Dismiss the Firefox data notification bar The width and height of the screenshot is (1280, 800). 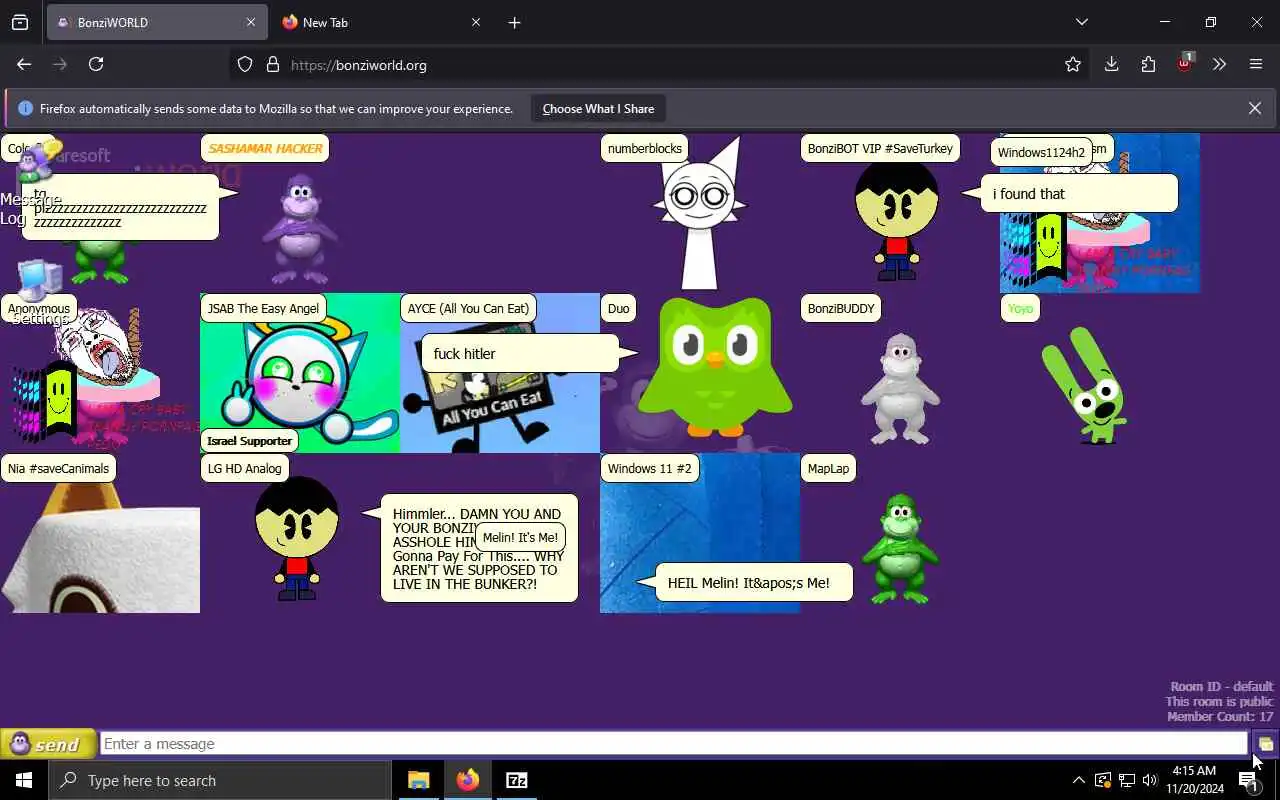(1255, 108)
